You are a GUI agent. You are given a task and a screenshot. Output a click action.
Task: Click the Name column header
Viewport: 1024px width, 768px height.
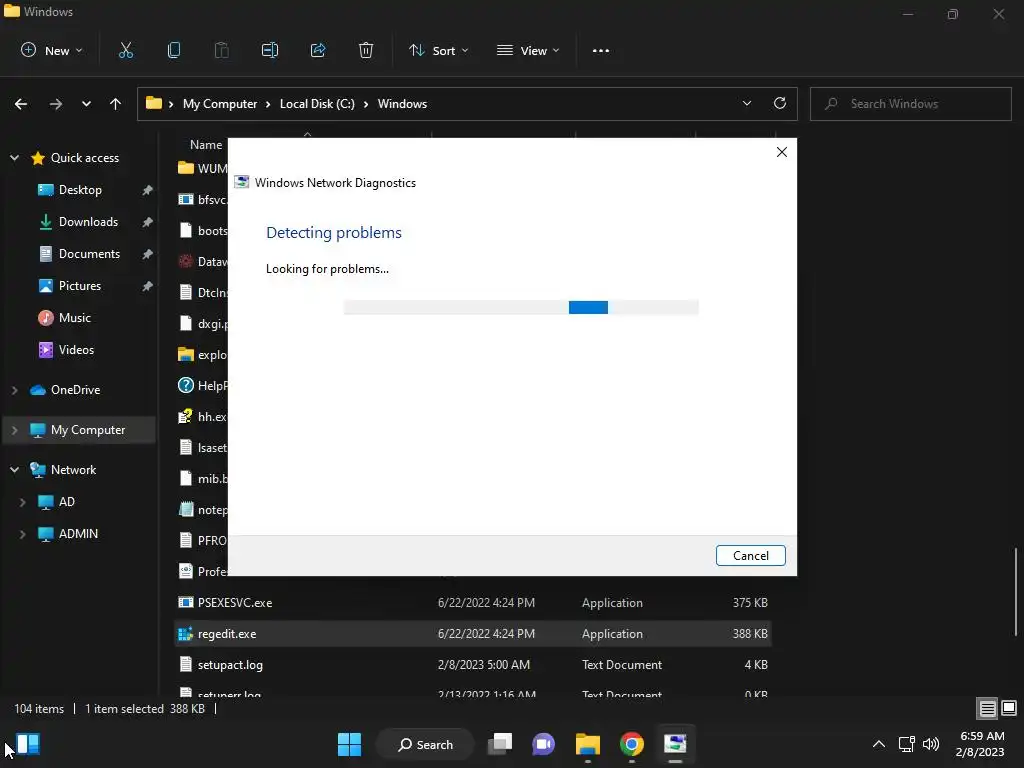(206, 145)
